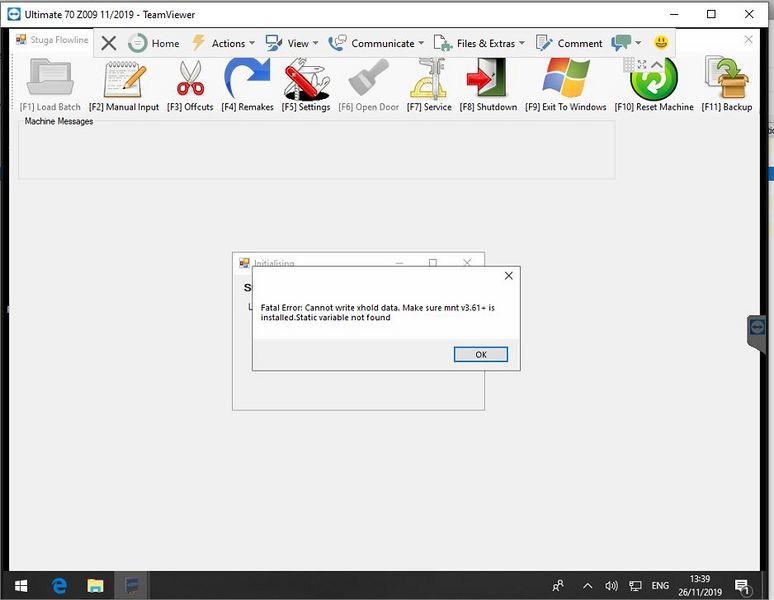Open the TeamViewer side panel handle
Screen dimensions: 774x600
(x=757, y=333)
